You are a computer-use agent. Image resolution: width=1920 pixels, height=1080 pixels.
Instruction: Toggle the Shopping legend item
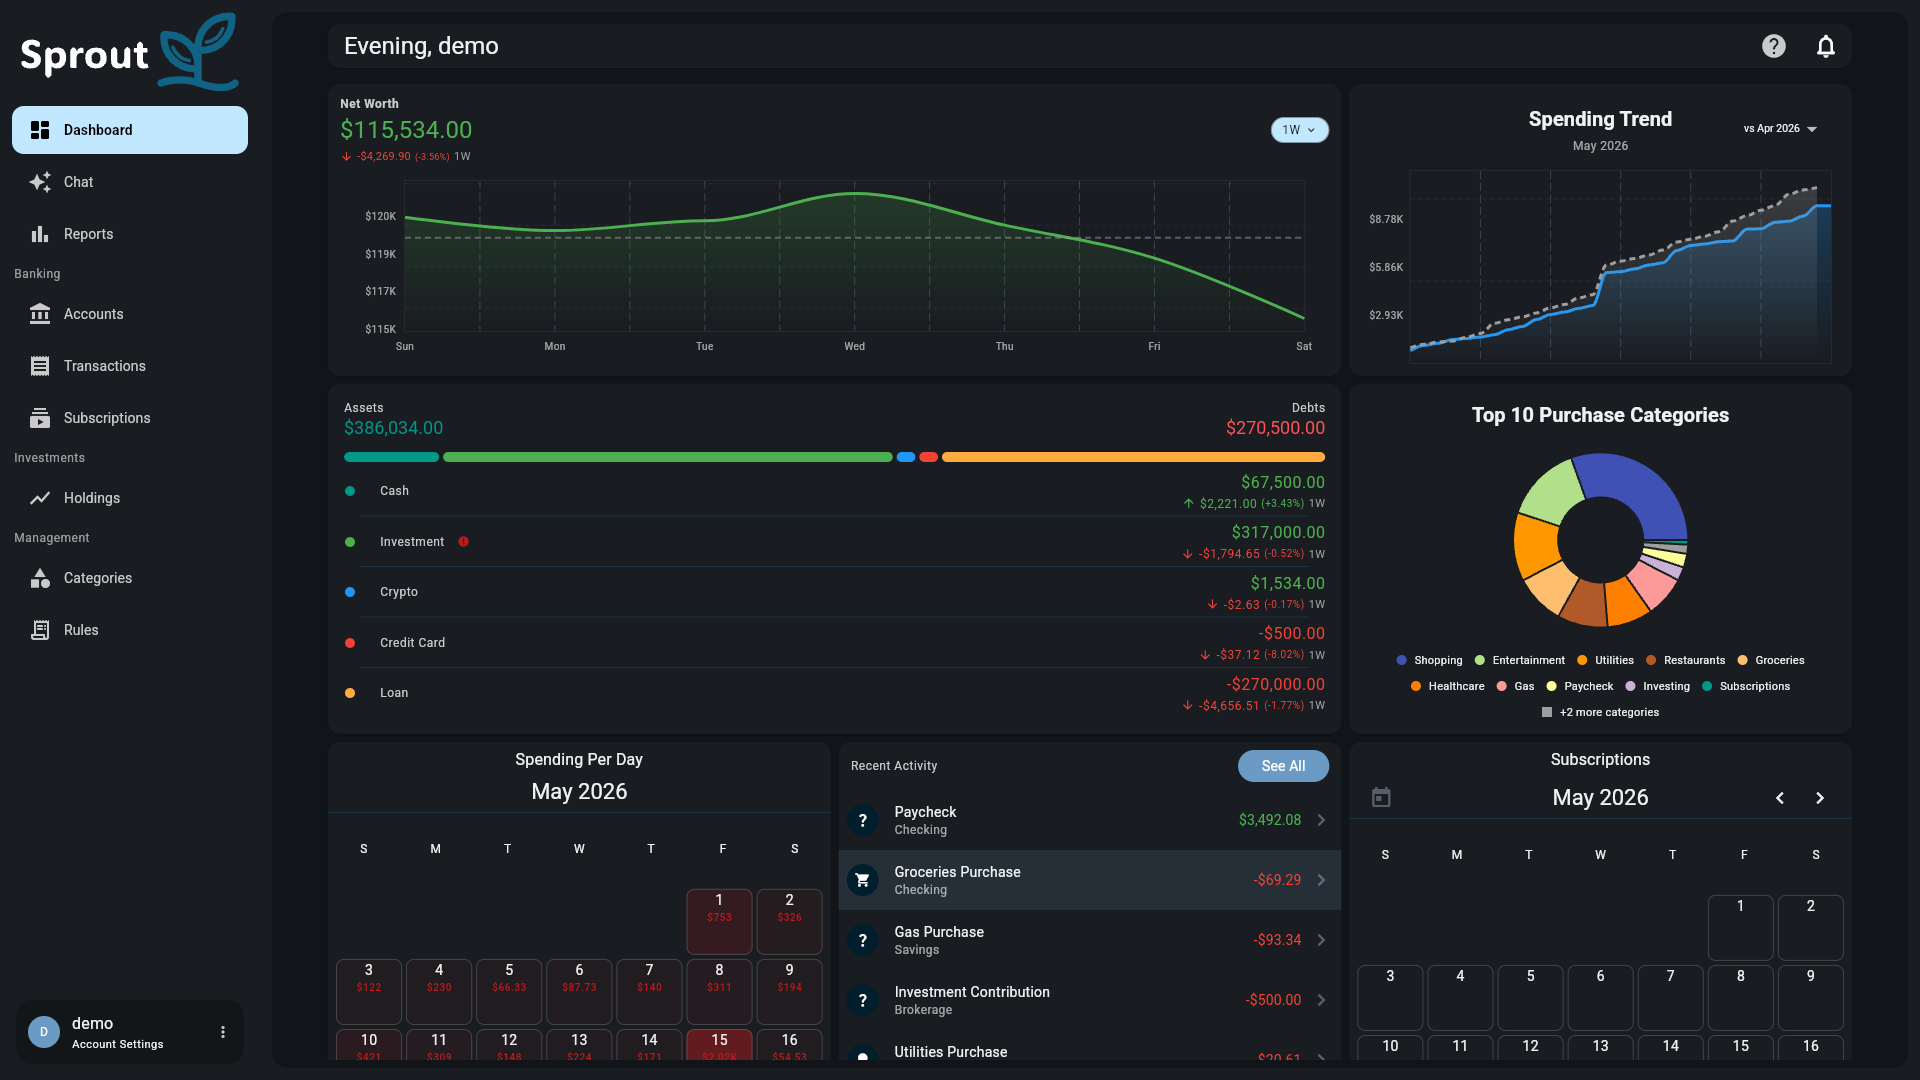point(1429,660)
